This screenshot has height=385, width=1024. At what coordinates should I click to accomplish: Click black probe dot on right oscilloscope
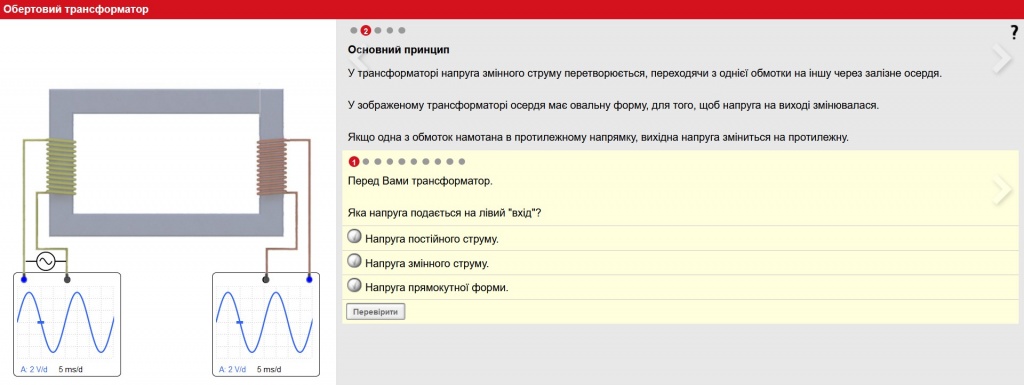point(266,279)
